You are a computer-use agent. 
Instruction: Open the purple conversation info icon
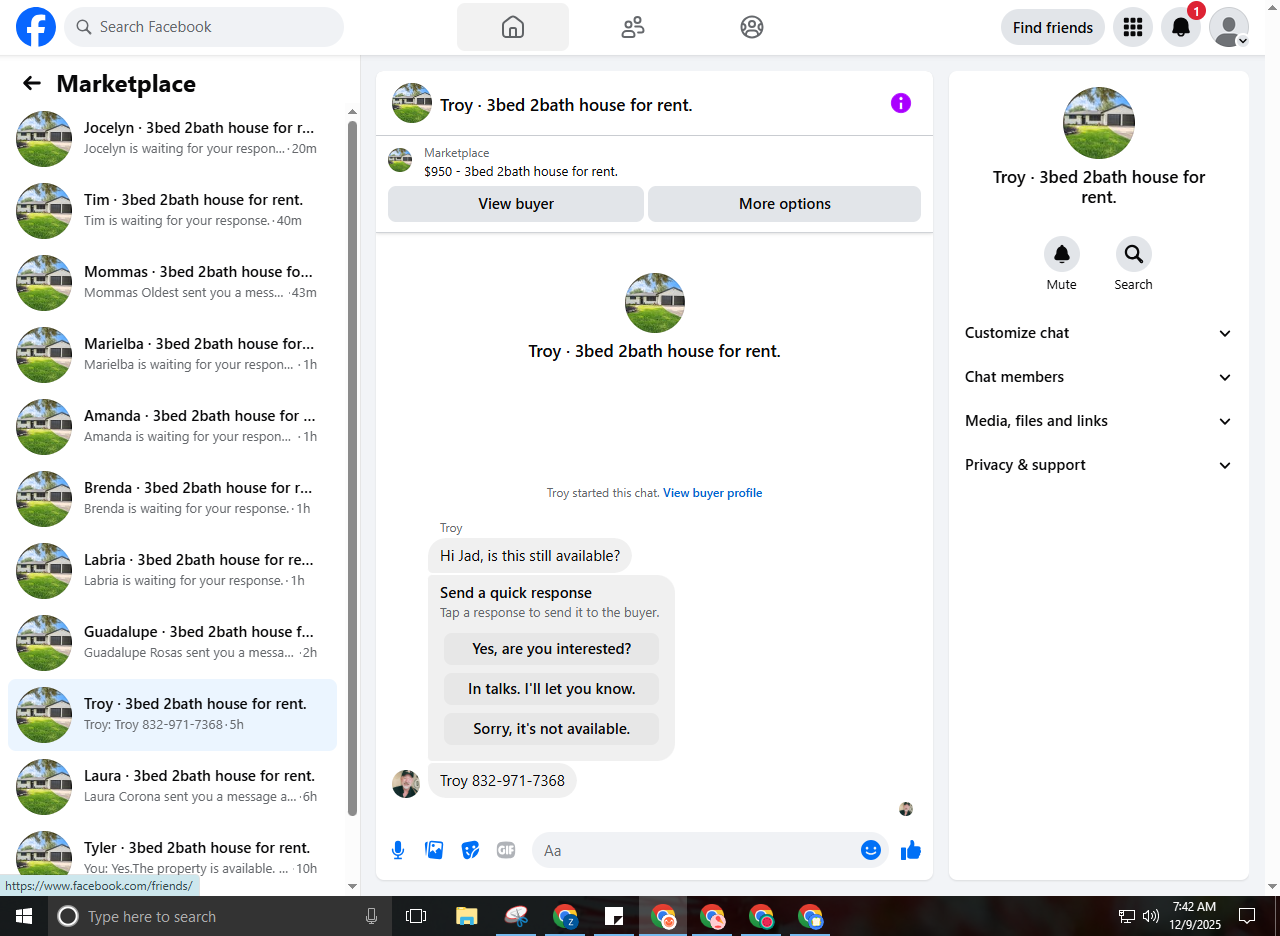[x=901, y=103]
